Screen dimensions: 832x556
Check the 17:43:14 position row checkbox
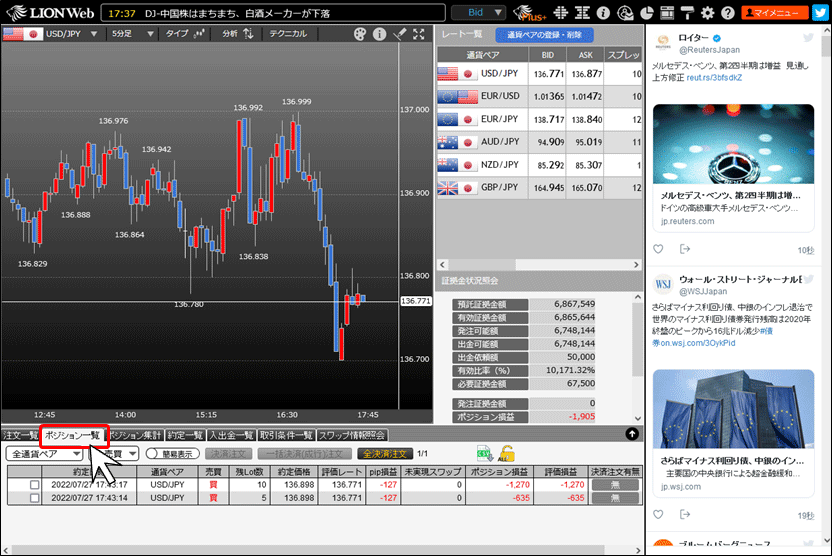pos(34,498)
